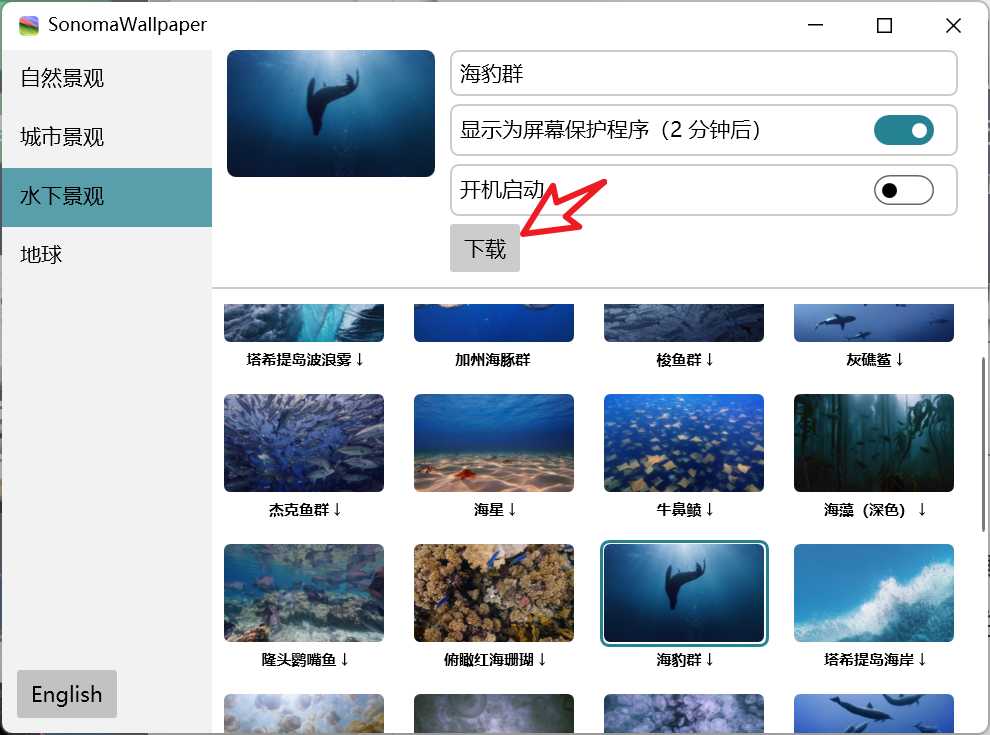Click the 海藻（深色）label text

click(875, 510)
